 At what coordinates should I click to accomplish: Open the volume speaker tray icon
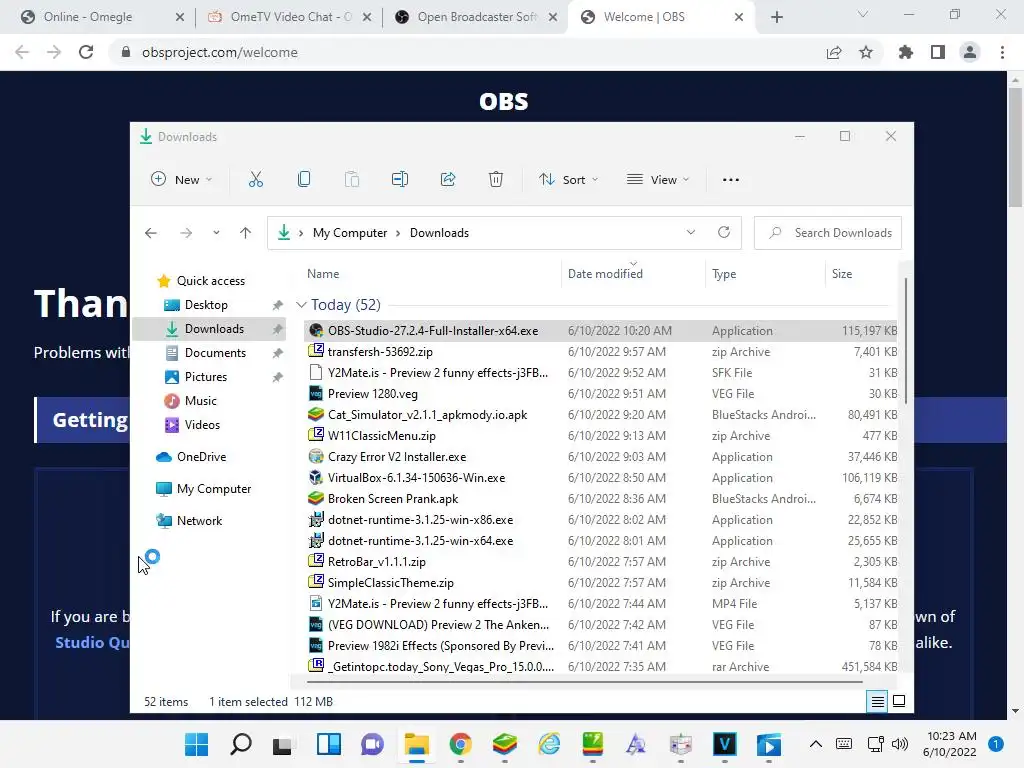point(900,744)
